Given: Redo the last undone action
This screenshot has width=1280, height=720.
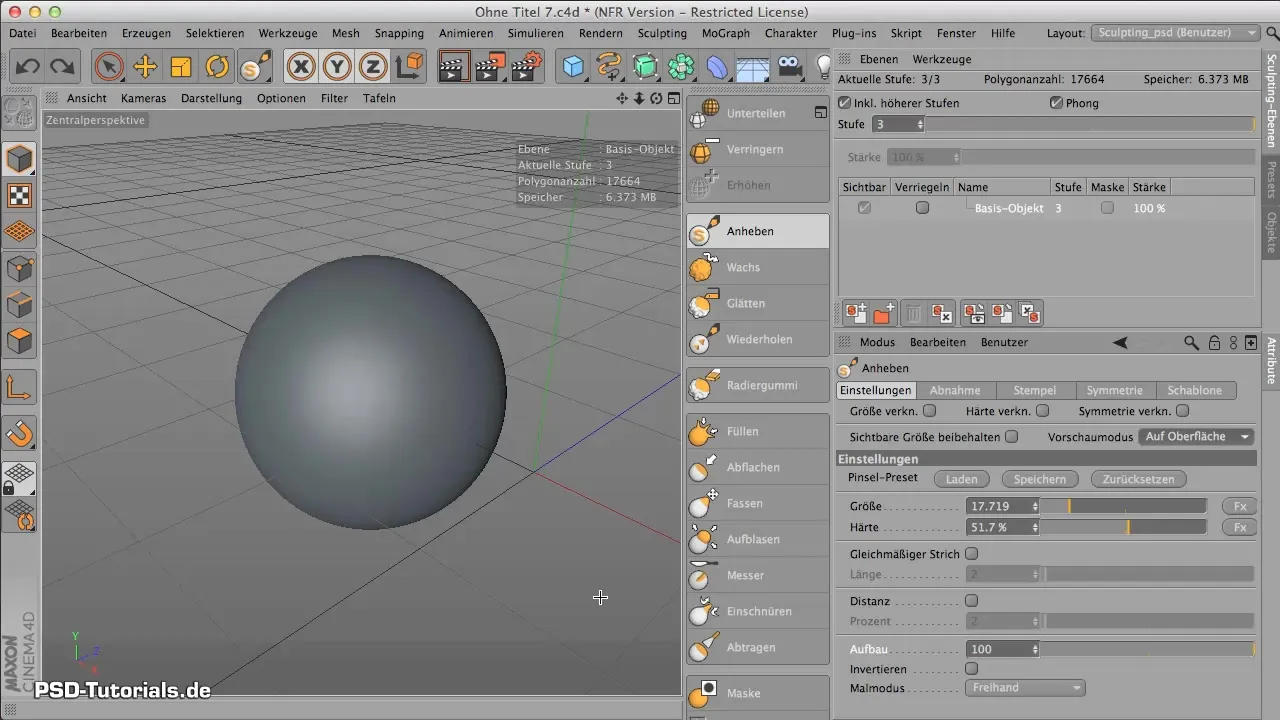Looking at the screenshot, I should (62, 67).
